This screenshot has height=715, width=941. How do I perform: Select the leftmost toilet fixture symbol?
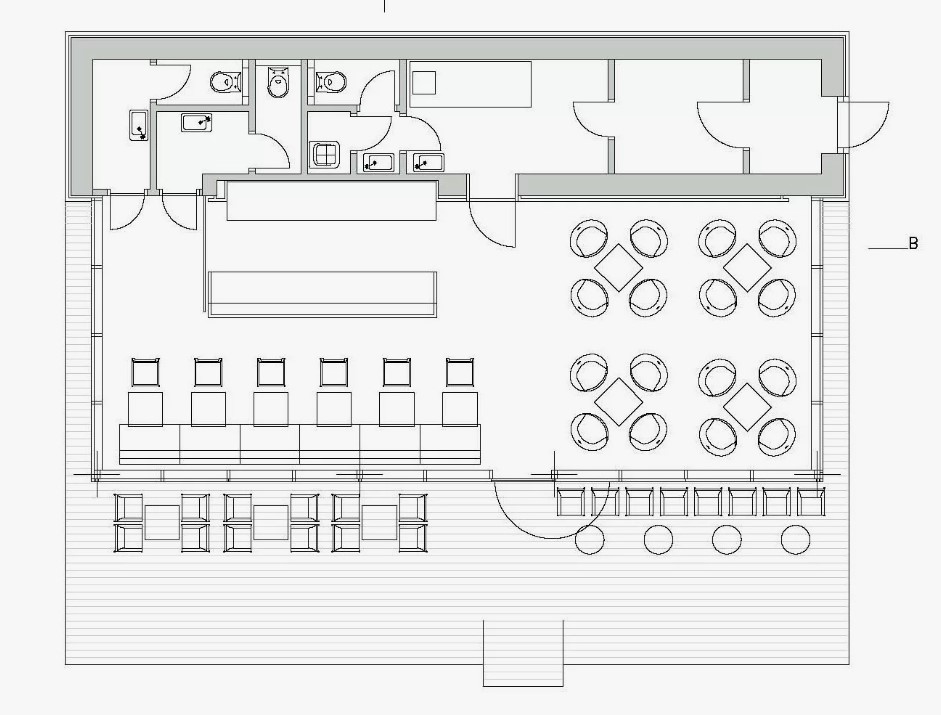[x=225, y=81]
